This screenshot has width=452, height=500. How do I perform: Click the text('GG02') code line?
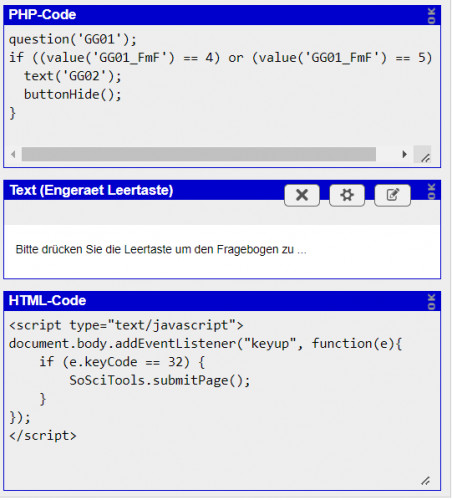tap(73, 76)
